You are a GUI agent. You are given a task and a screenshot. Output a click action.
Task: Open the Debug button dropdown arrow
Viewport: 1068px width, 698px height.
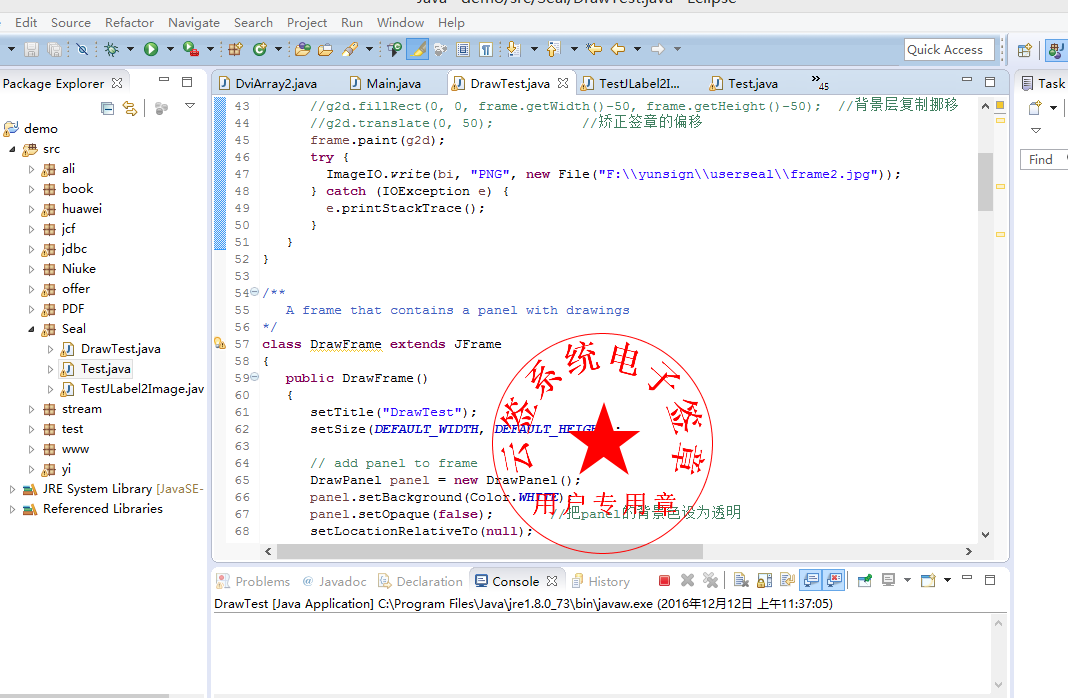pos(130,49)
